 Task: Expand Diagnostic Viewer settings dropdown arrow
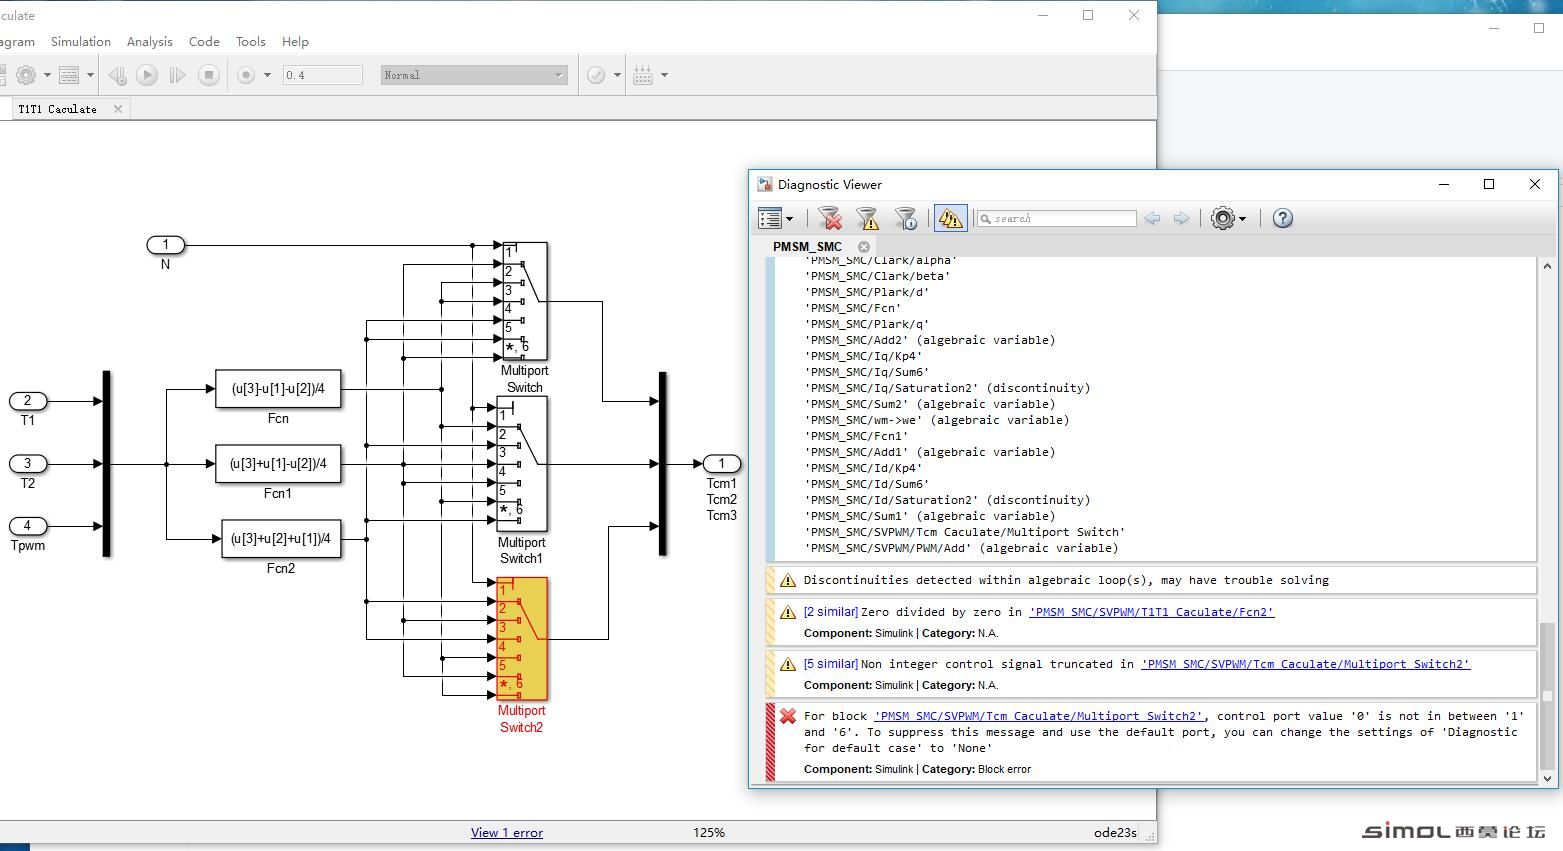coord(1242,219)
